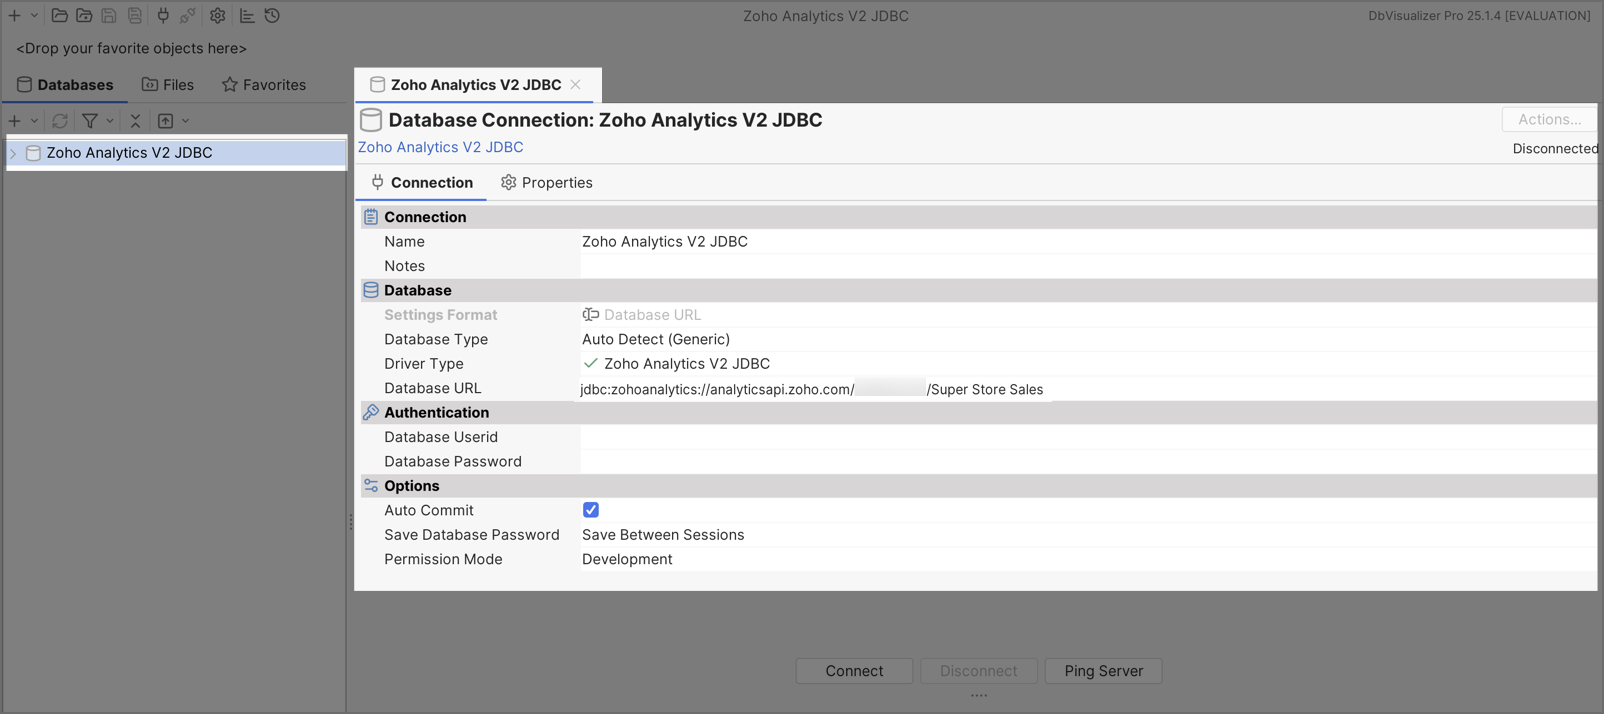Toggle the Auto Commit checkbox
This screenshot has height=714, width=1604.
[591, 510]
